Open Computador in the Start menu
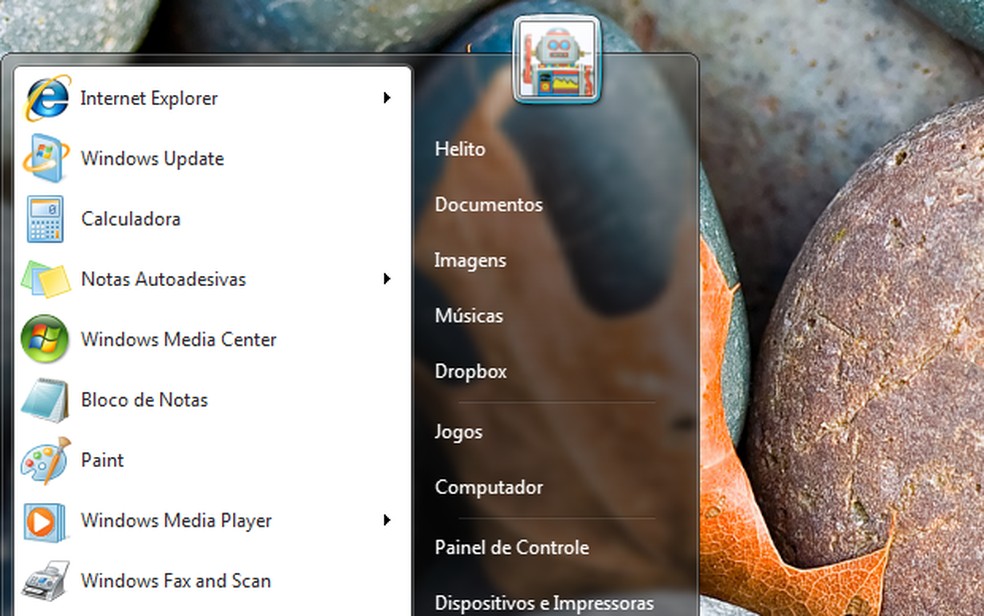This screenshot has width=984, height=616. tap(489, 487)
